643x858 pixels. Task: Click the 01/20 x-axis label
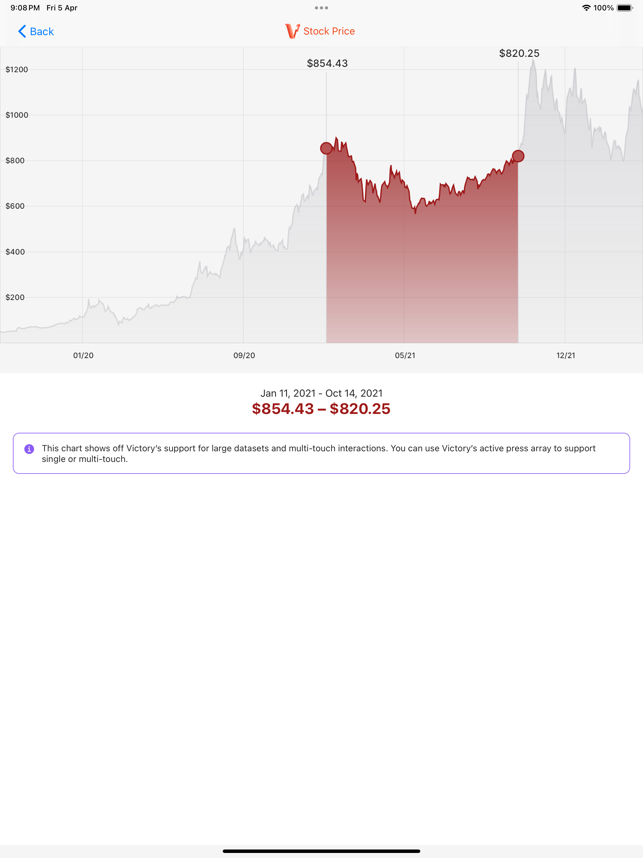pos(83,355)
